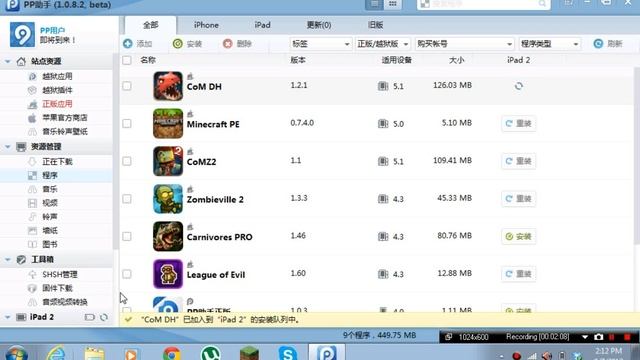This screenshot has height=360, width=640.
Task: Click the CoMZ2 app icon
Action: click(168, 161)
